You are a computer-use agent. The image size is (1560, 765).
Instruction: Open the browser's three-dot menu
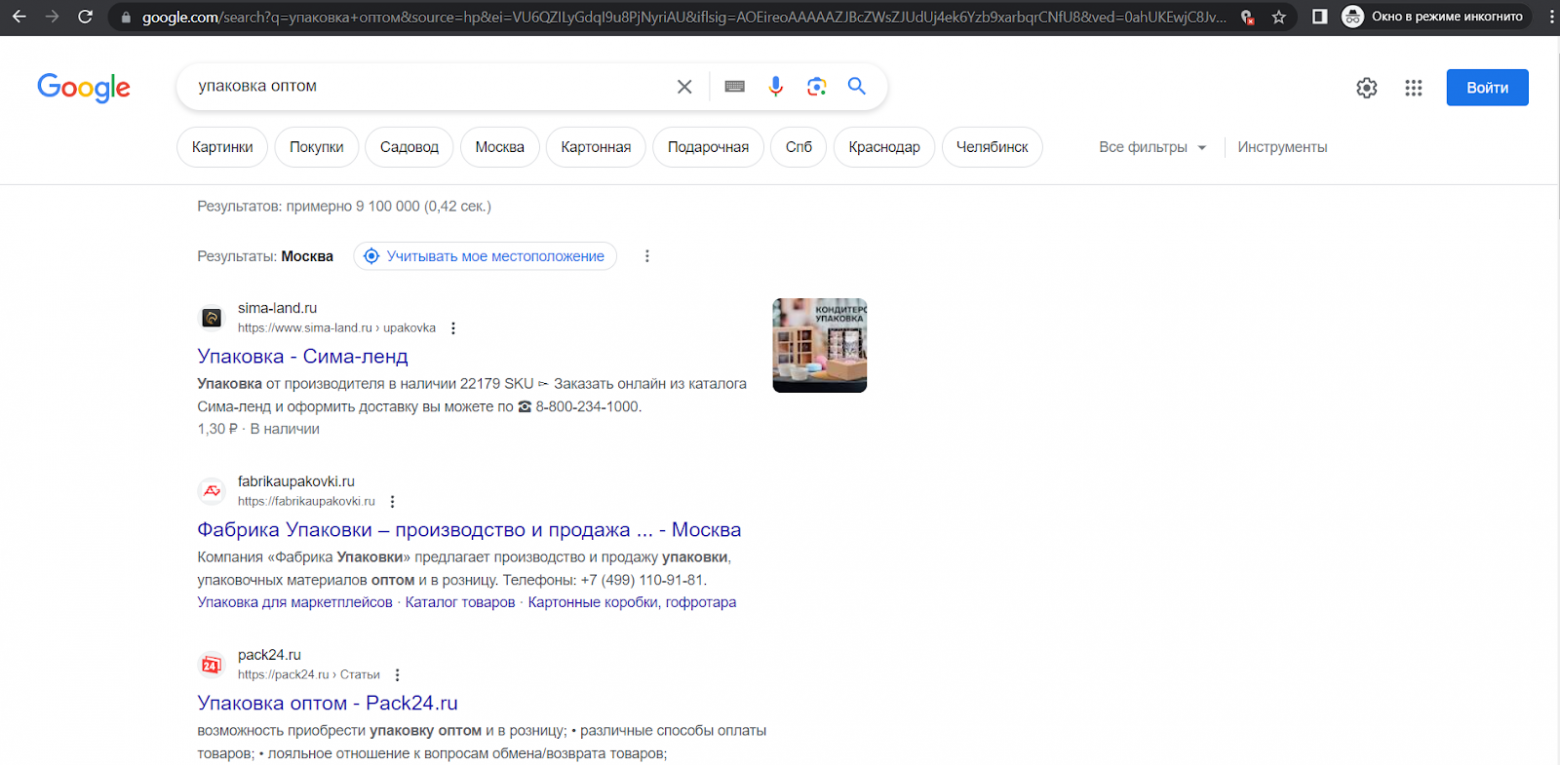pyautogui.click(x=1548, y=16)
